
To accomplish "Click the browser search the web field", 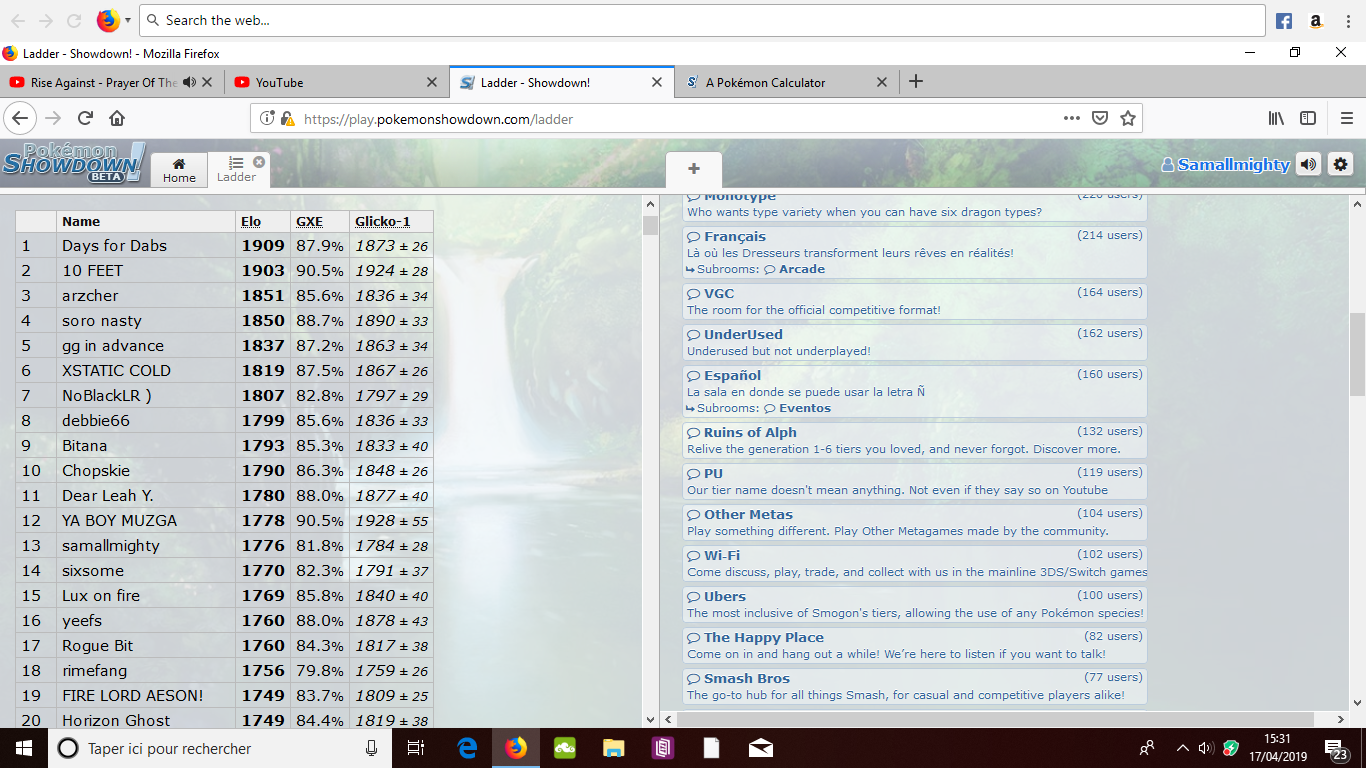I will [702, 20].
